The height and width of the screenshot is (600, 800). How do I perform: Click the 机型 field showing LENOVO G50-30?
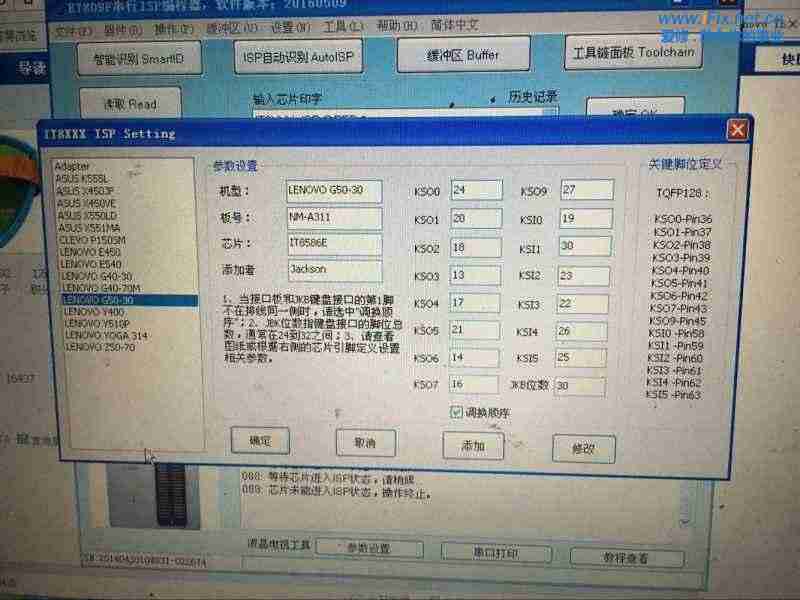tap(335, 190)
